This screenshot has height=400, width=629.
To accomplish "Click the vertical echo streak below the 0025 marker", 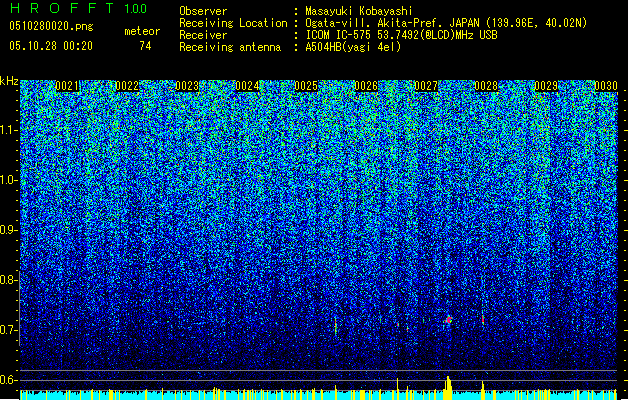I will pyautogui.click(x=335, y=325).
